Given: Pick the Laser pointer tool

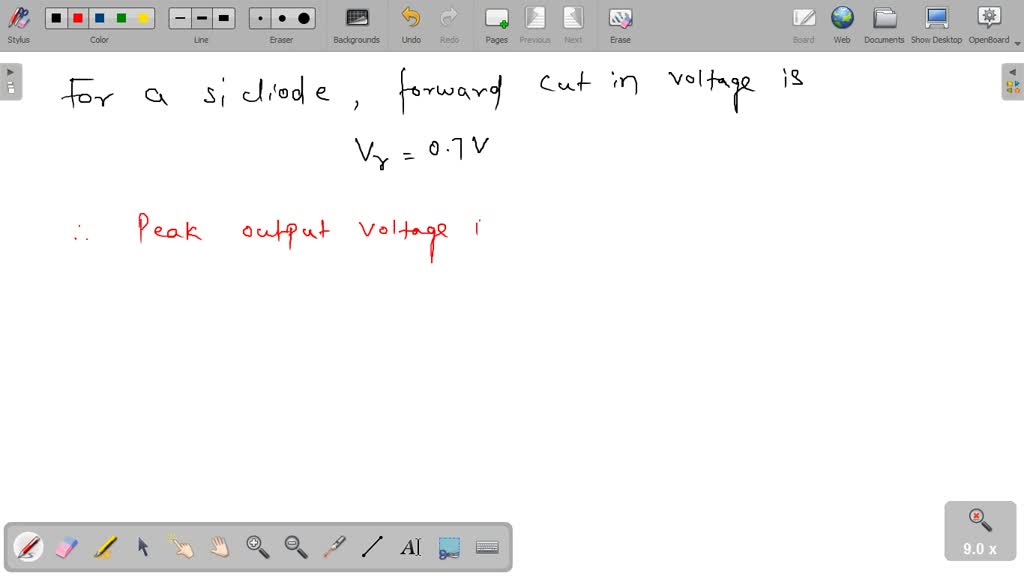Looking at the screenshot, I should coord(333,547).
